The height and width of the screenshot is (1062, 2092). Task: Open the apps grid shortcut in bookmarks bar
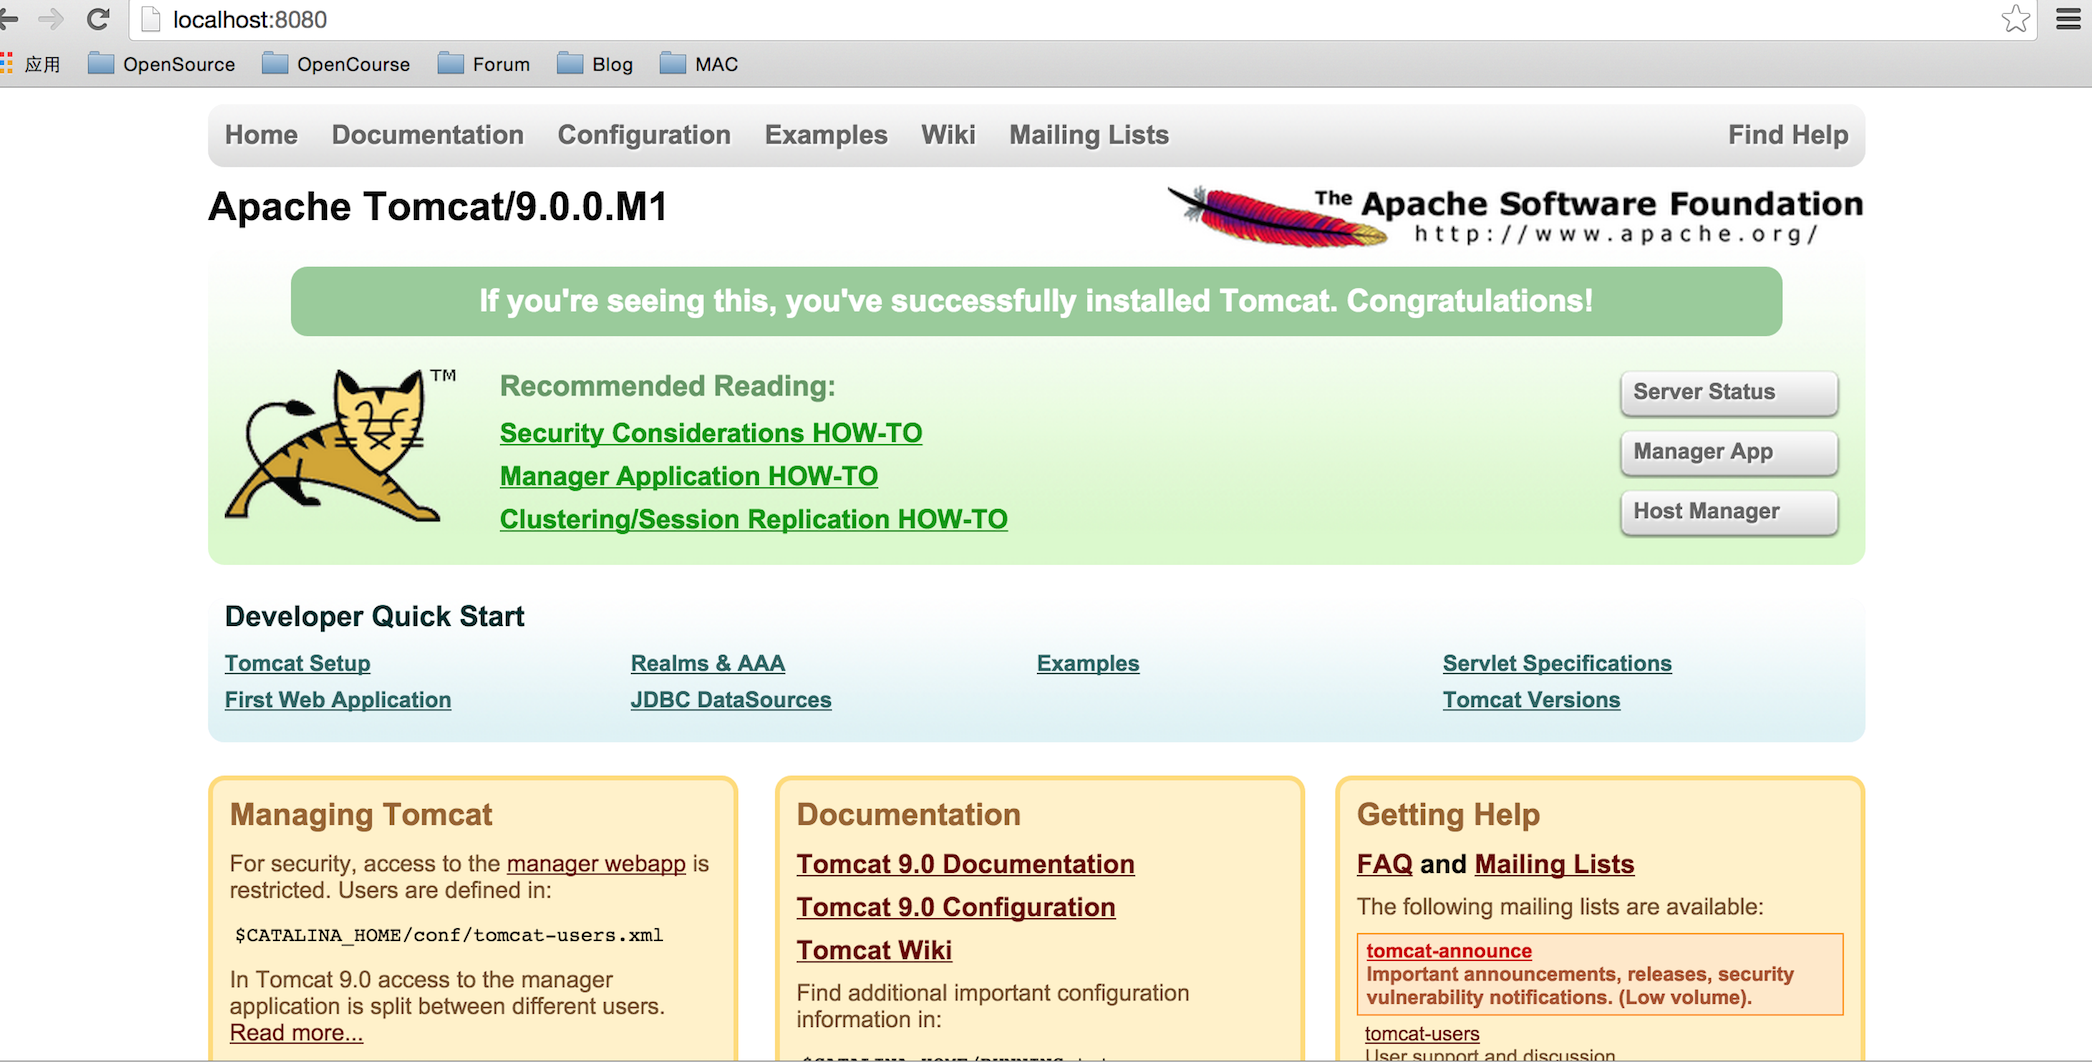coord(31,64)
